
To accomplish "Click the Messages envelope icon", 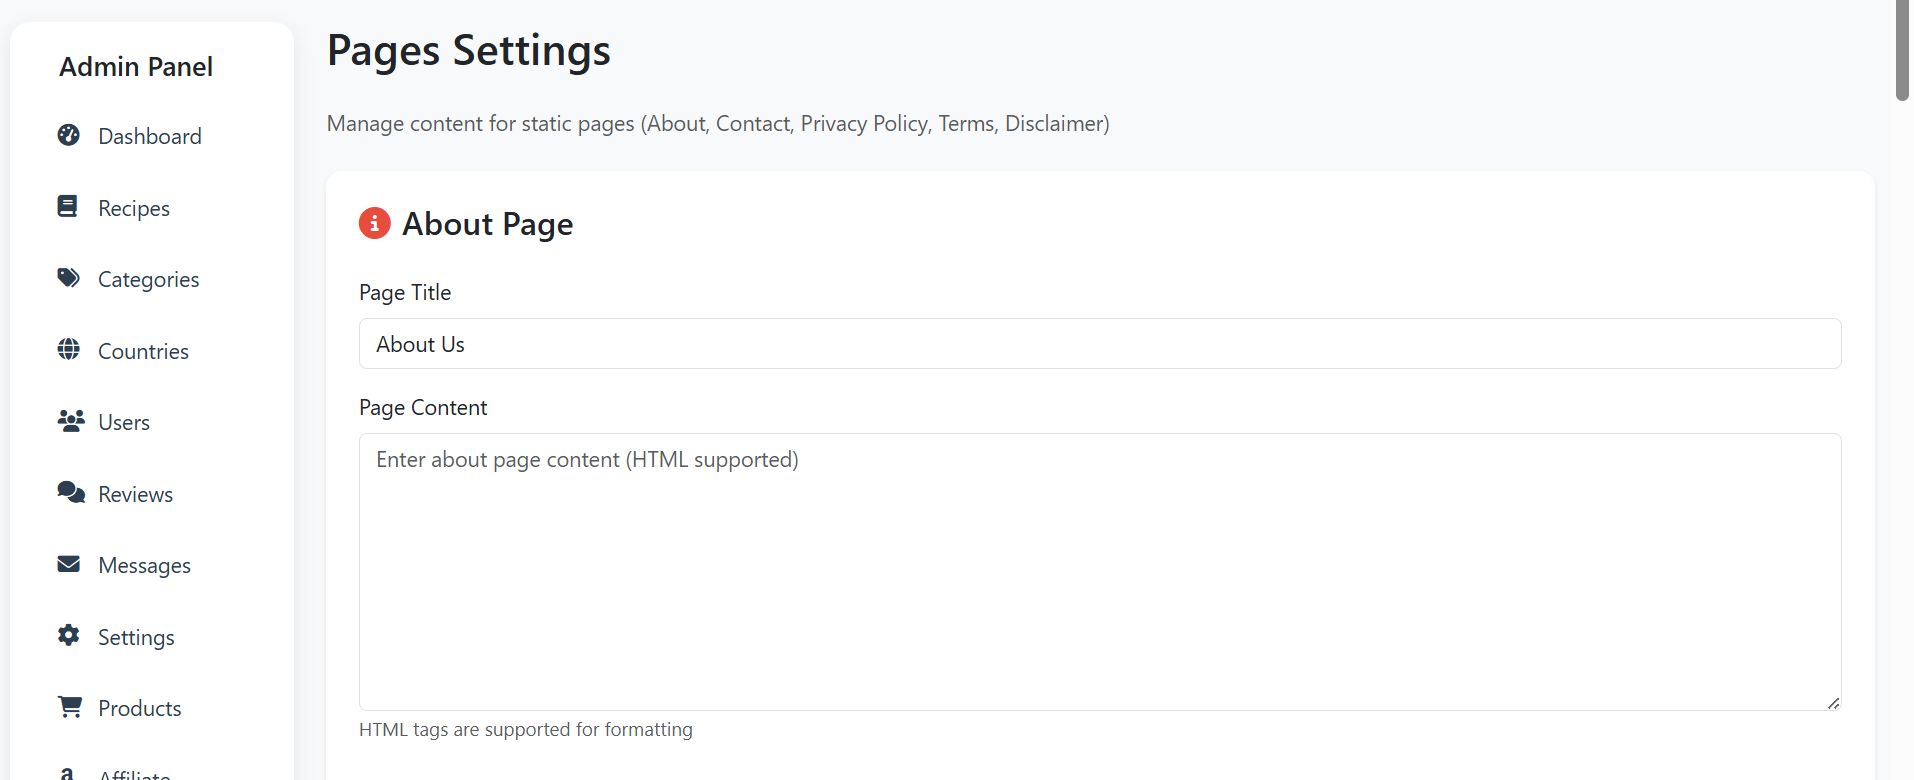I will 68,564.
